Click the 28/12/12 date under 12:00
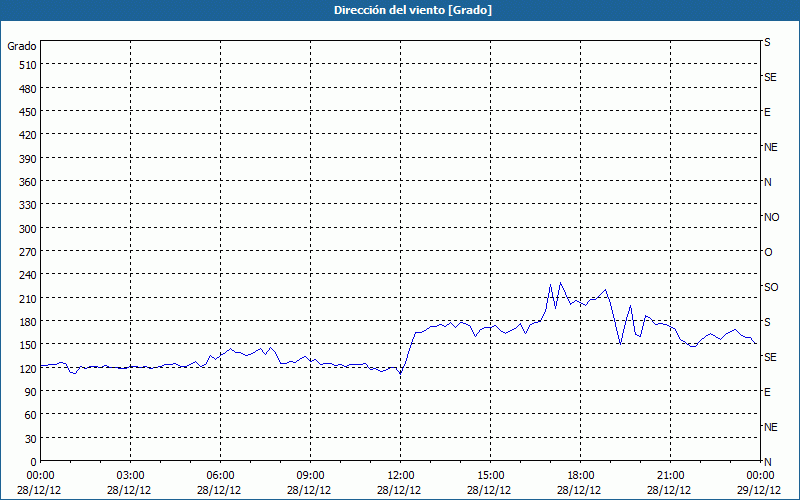The image size is (800, 500). [x=399, y=490]
